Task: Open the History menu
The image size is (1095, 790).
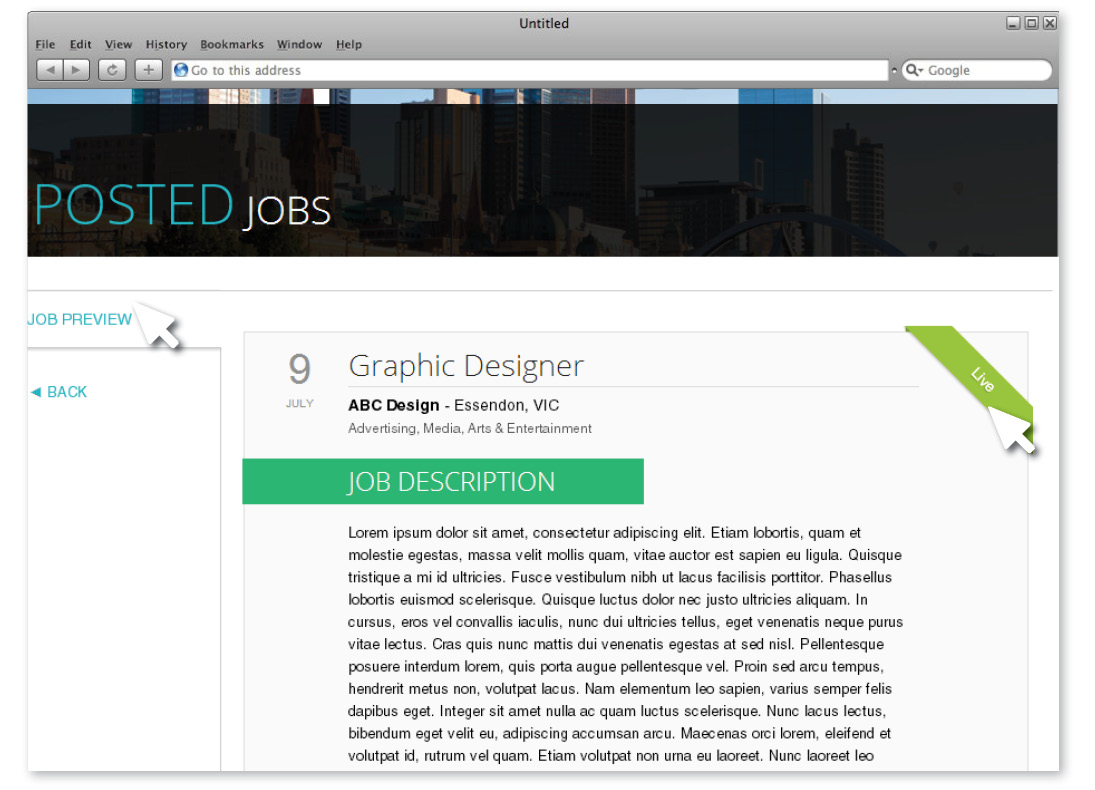Action: click(x=166, y=44)
